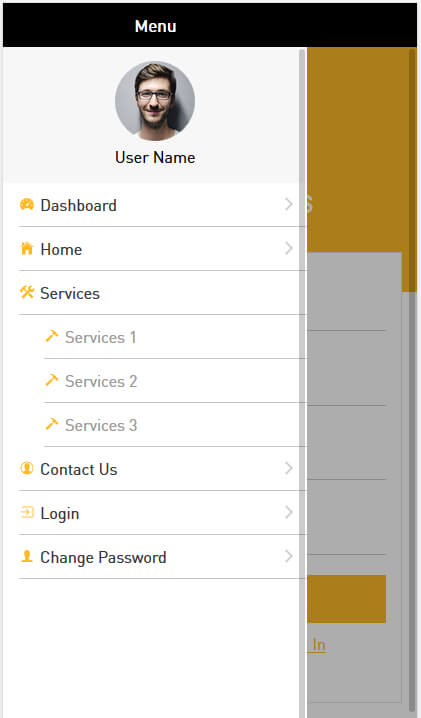Screen dimensions: 421x718
Task: Open the Home row chevron arrow
Action: (x=289, y=248)
